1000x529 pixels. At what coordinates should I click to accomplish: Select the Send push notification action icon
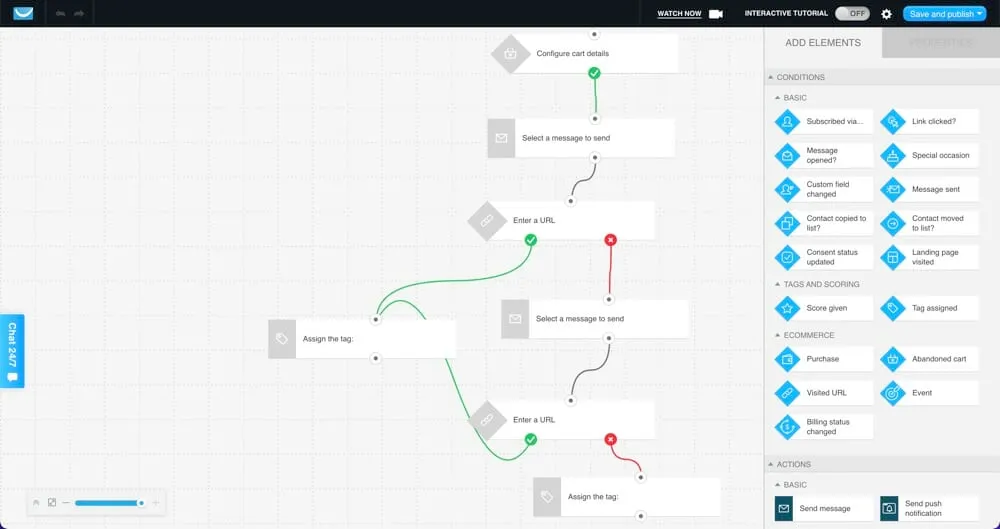889,508
